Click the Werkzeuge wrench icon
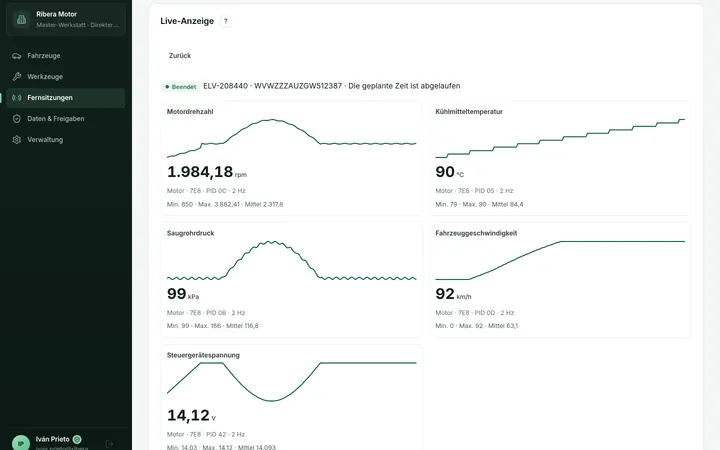This screenshot has height=450, width=720. click(x=17, y=77)
